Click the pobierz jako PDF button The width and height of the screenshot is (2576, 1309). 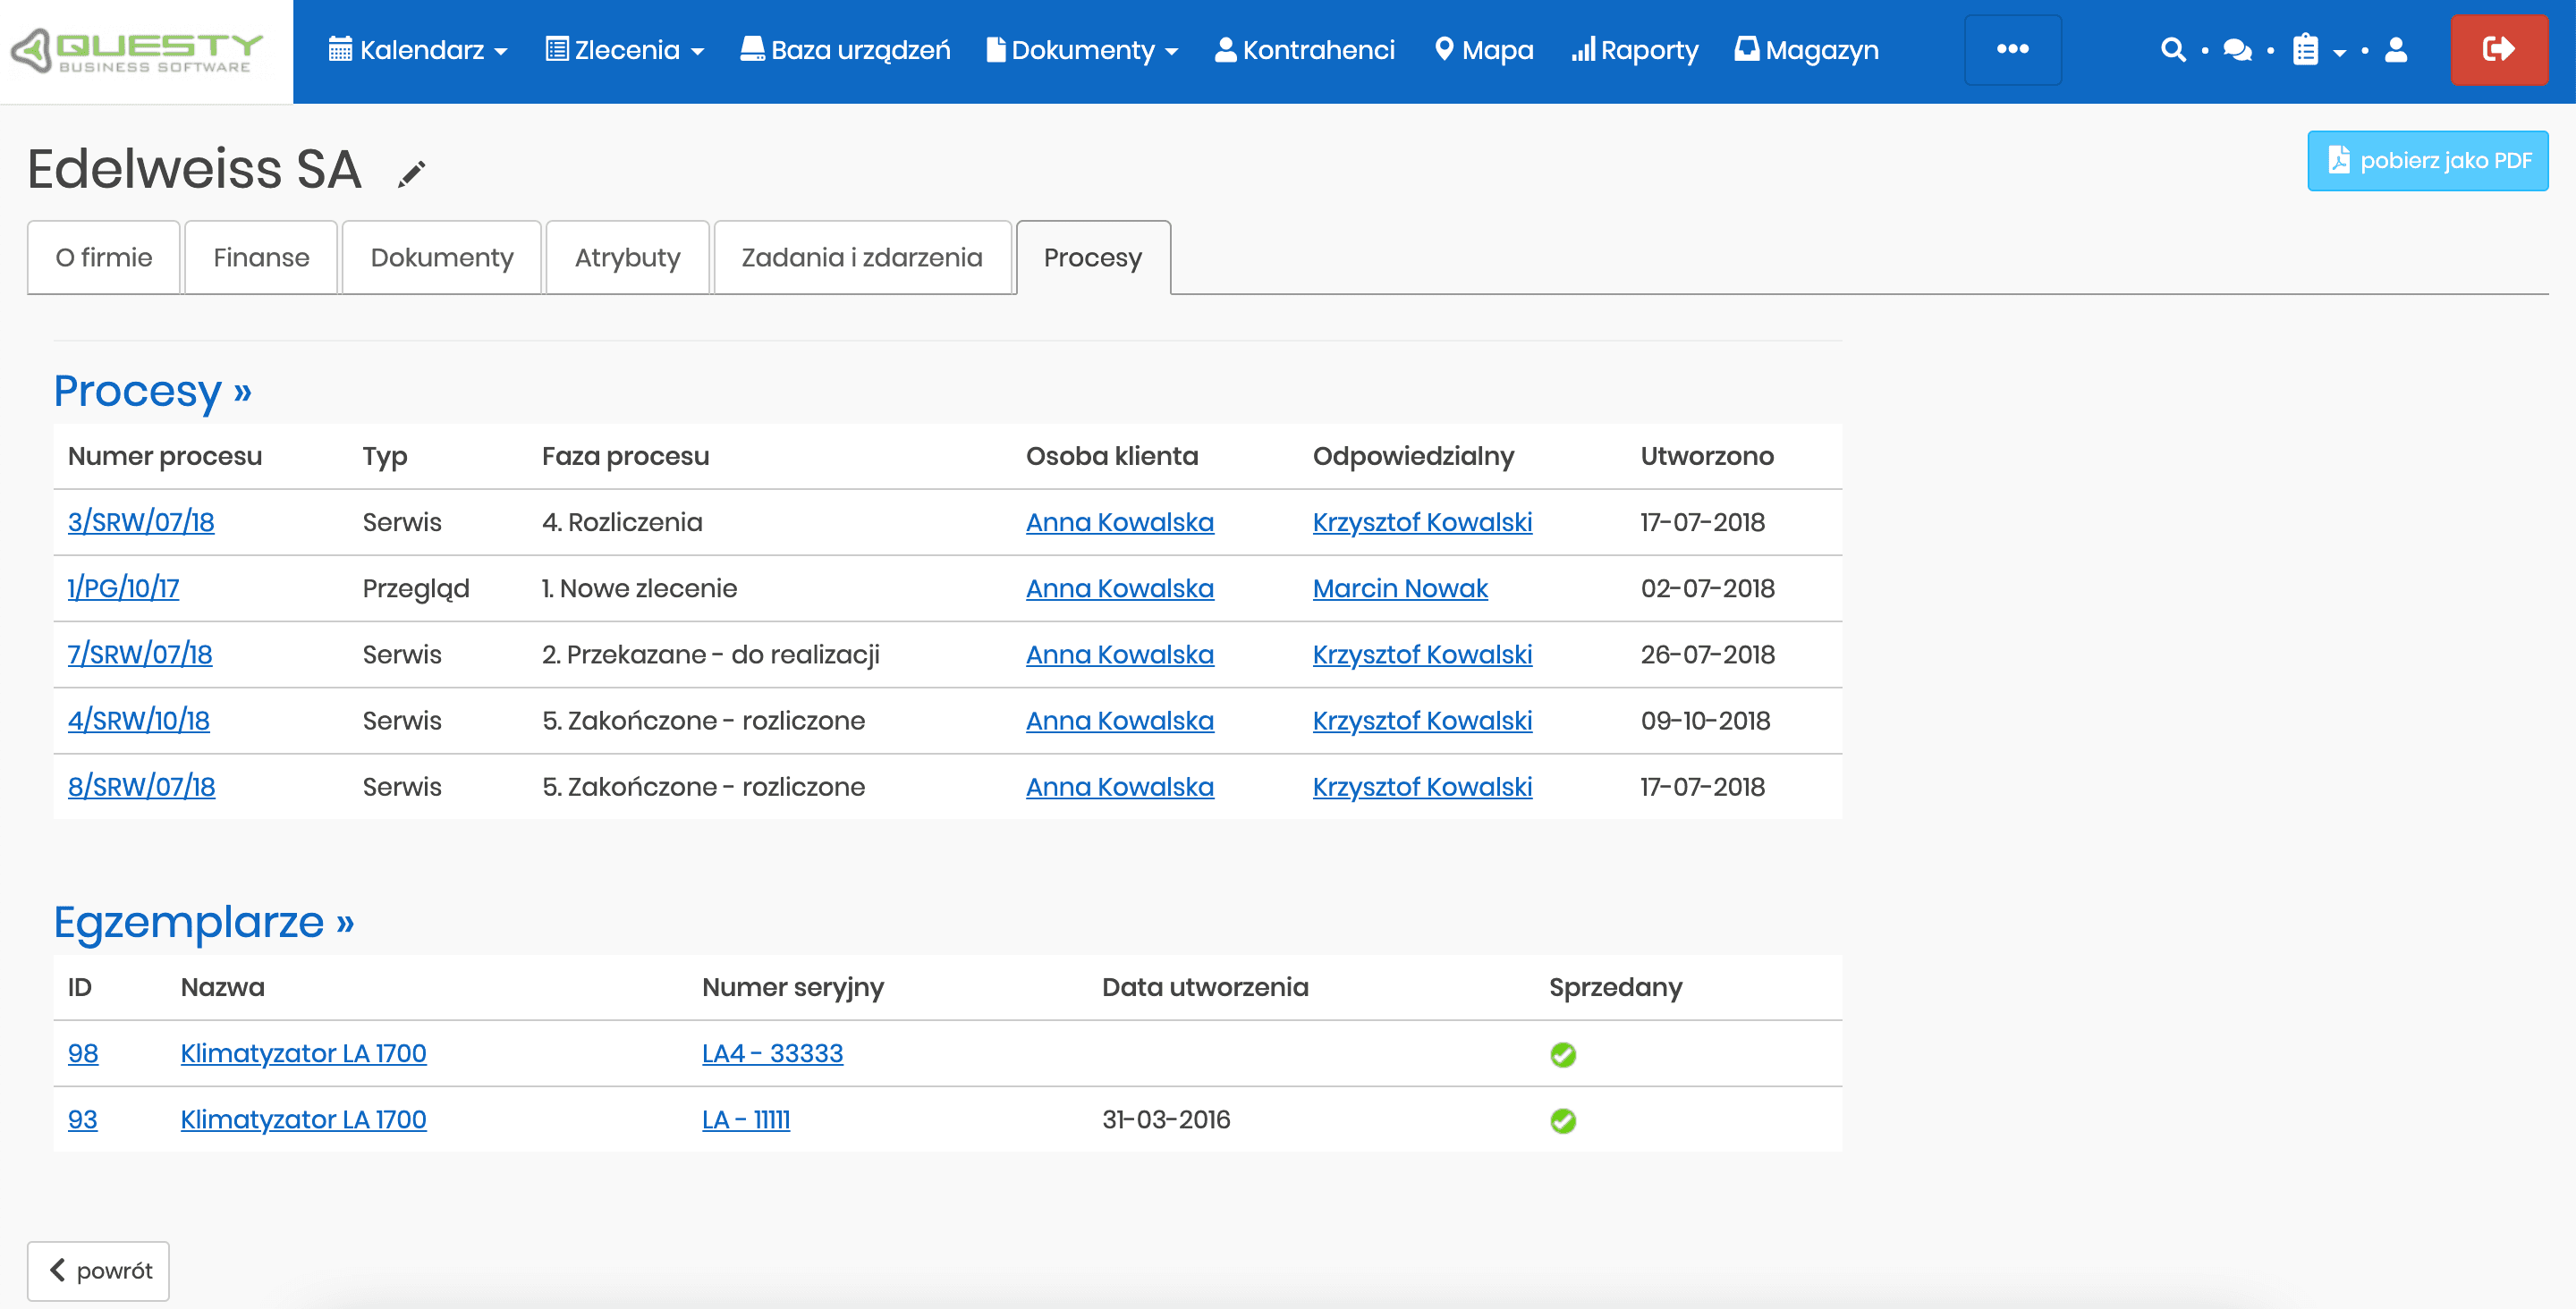[x=2428, y=160]
